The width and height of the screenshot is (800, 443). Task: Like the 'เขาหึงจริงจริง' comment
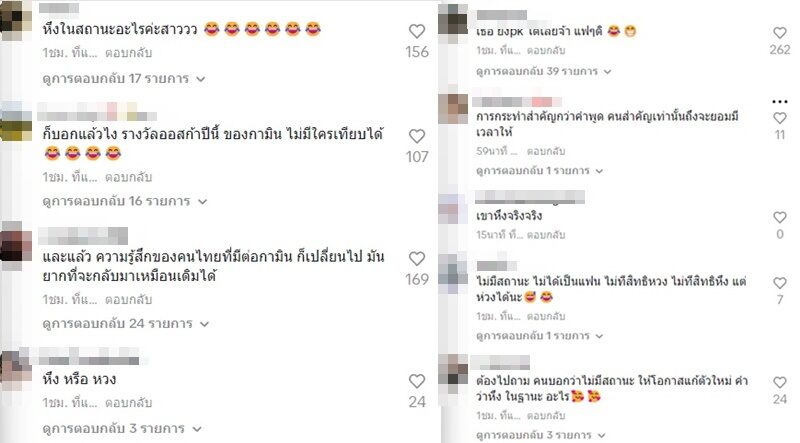tap(780, 217)
